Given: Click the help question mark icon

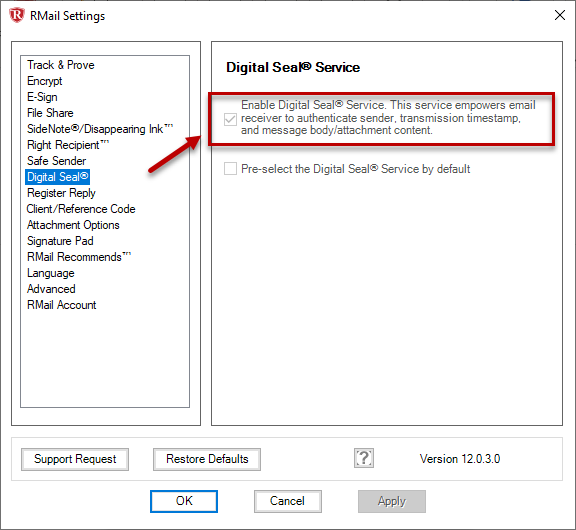Looking at the screenshot, I should tap(364, 458).
